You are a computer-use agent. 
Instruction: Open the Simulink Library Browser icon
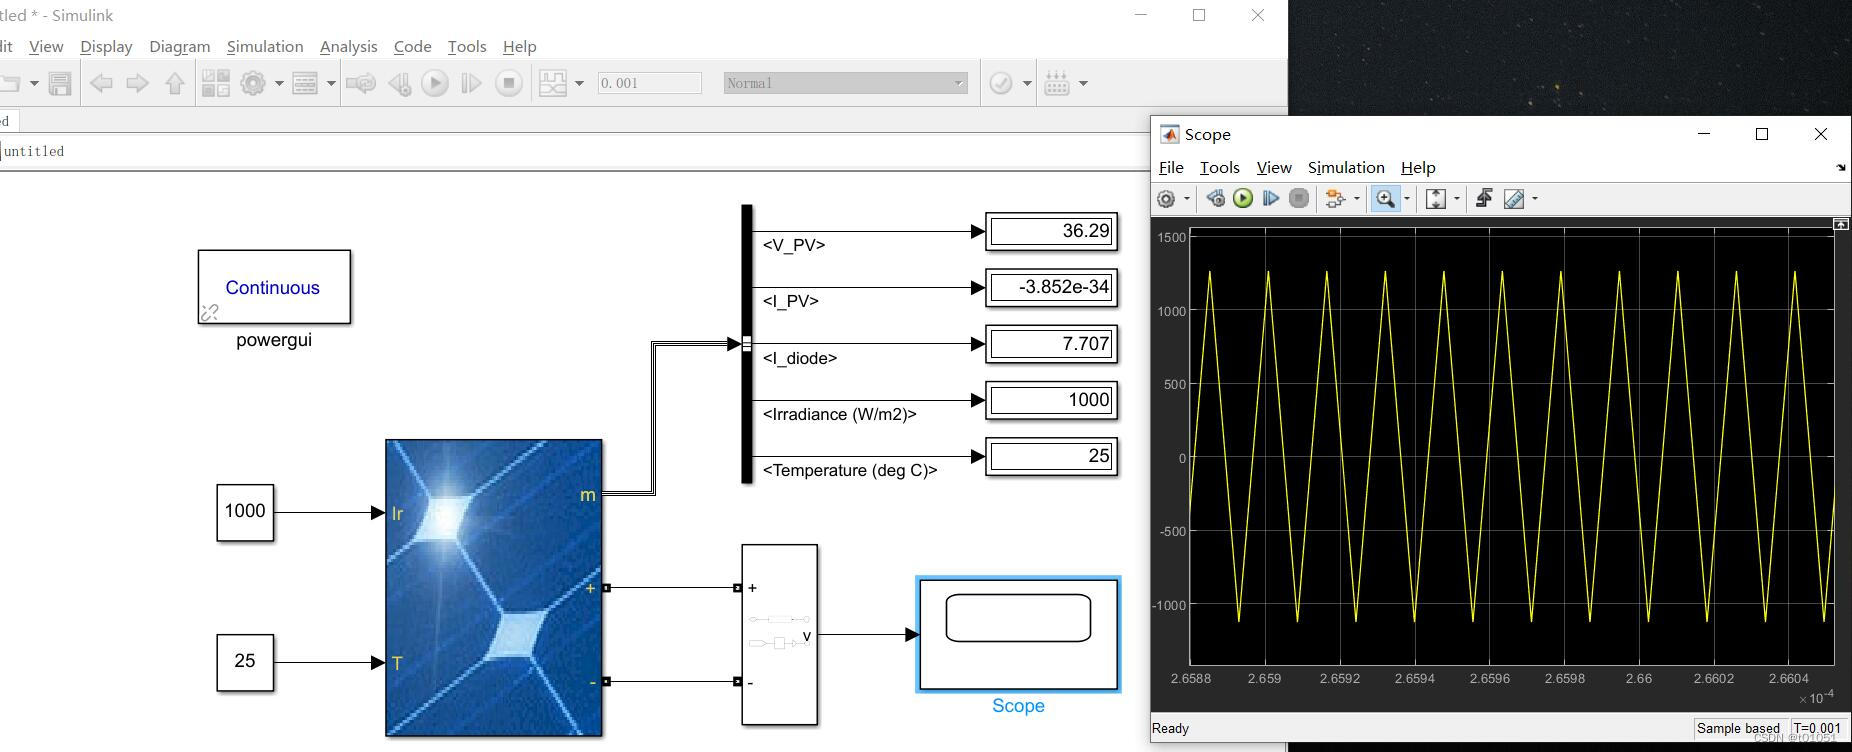[x=216, y=84]
